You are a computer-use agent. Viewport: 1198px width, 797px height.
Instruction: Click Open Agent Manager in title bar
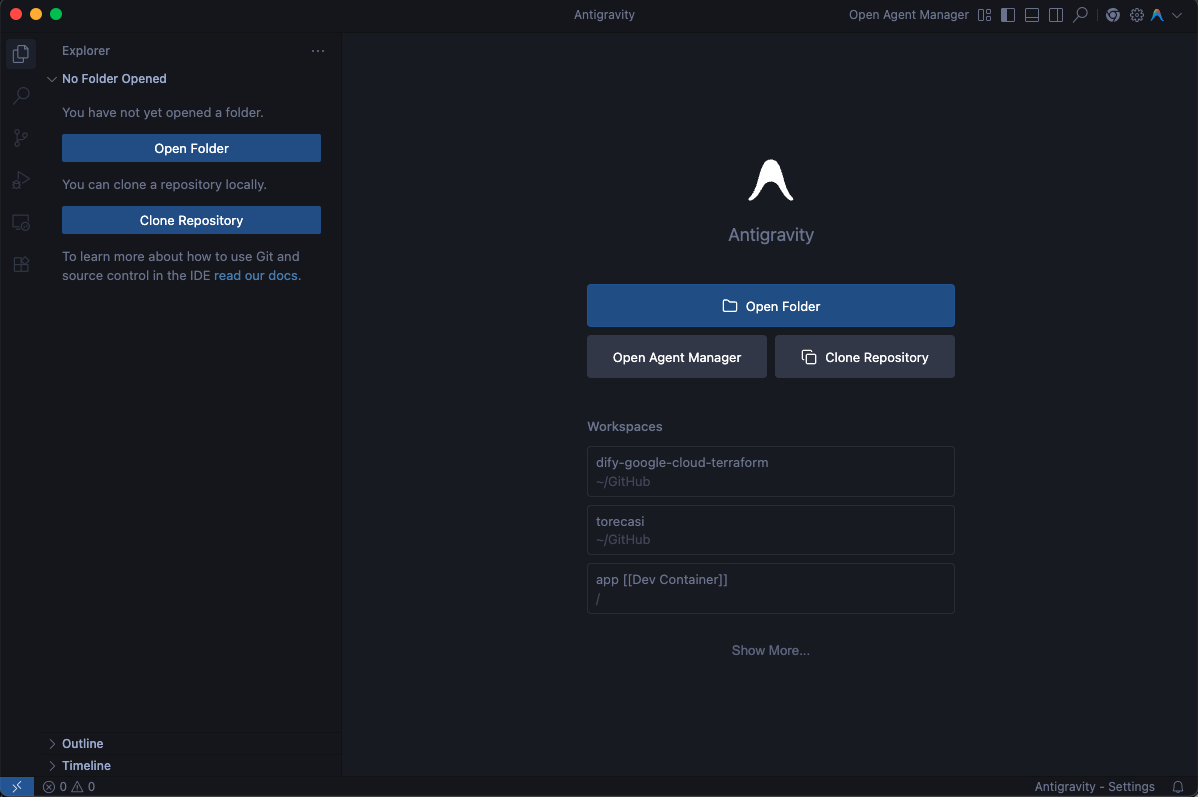[x=908, y=15]
